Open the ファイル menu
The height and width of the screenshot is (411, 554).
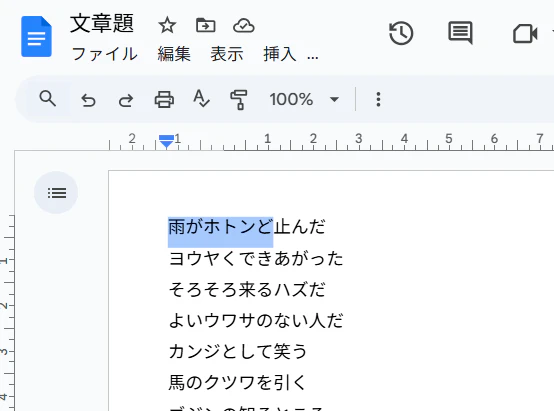tap(105, 54)
